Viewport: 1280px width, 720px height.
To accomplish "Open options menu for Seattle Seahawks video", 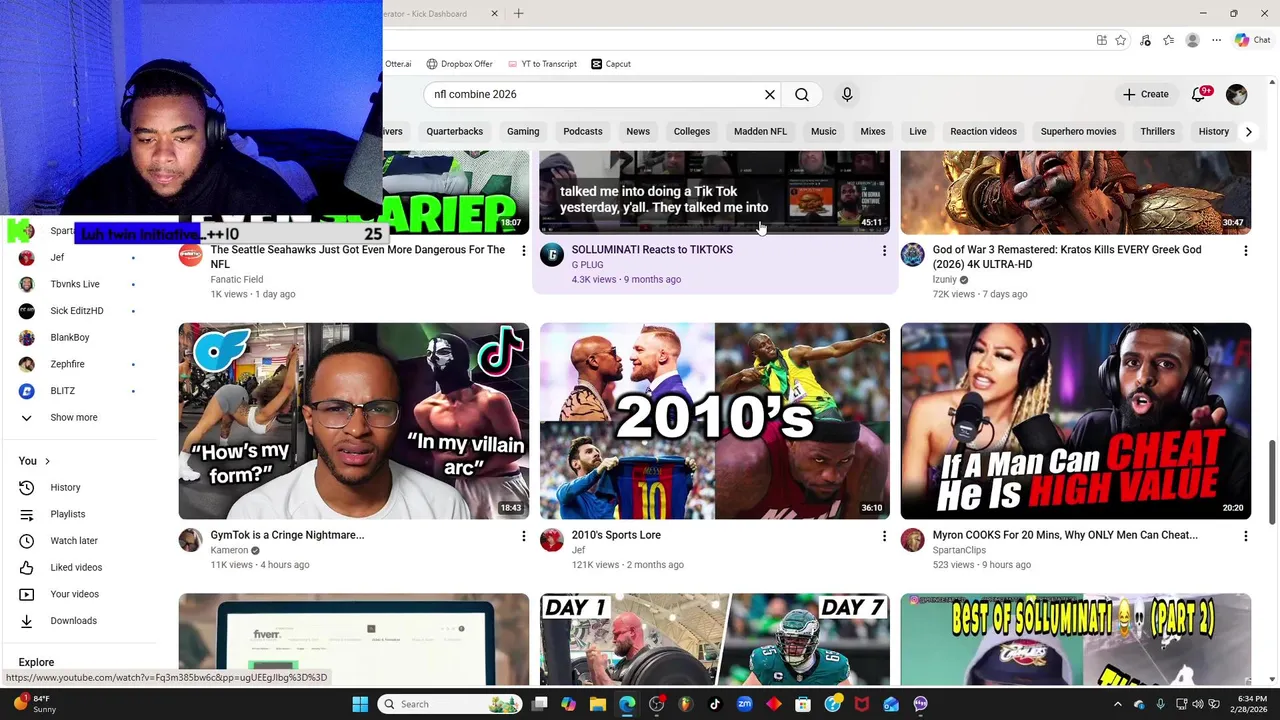I will point(523,251).
